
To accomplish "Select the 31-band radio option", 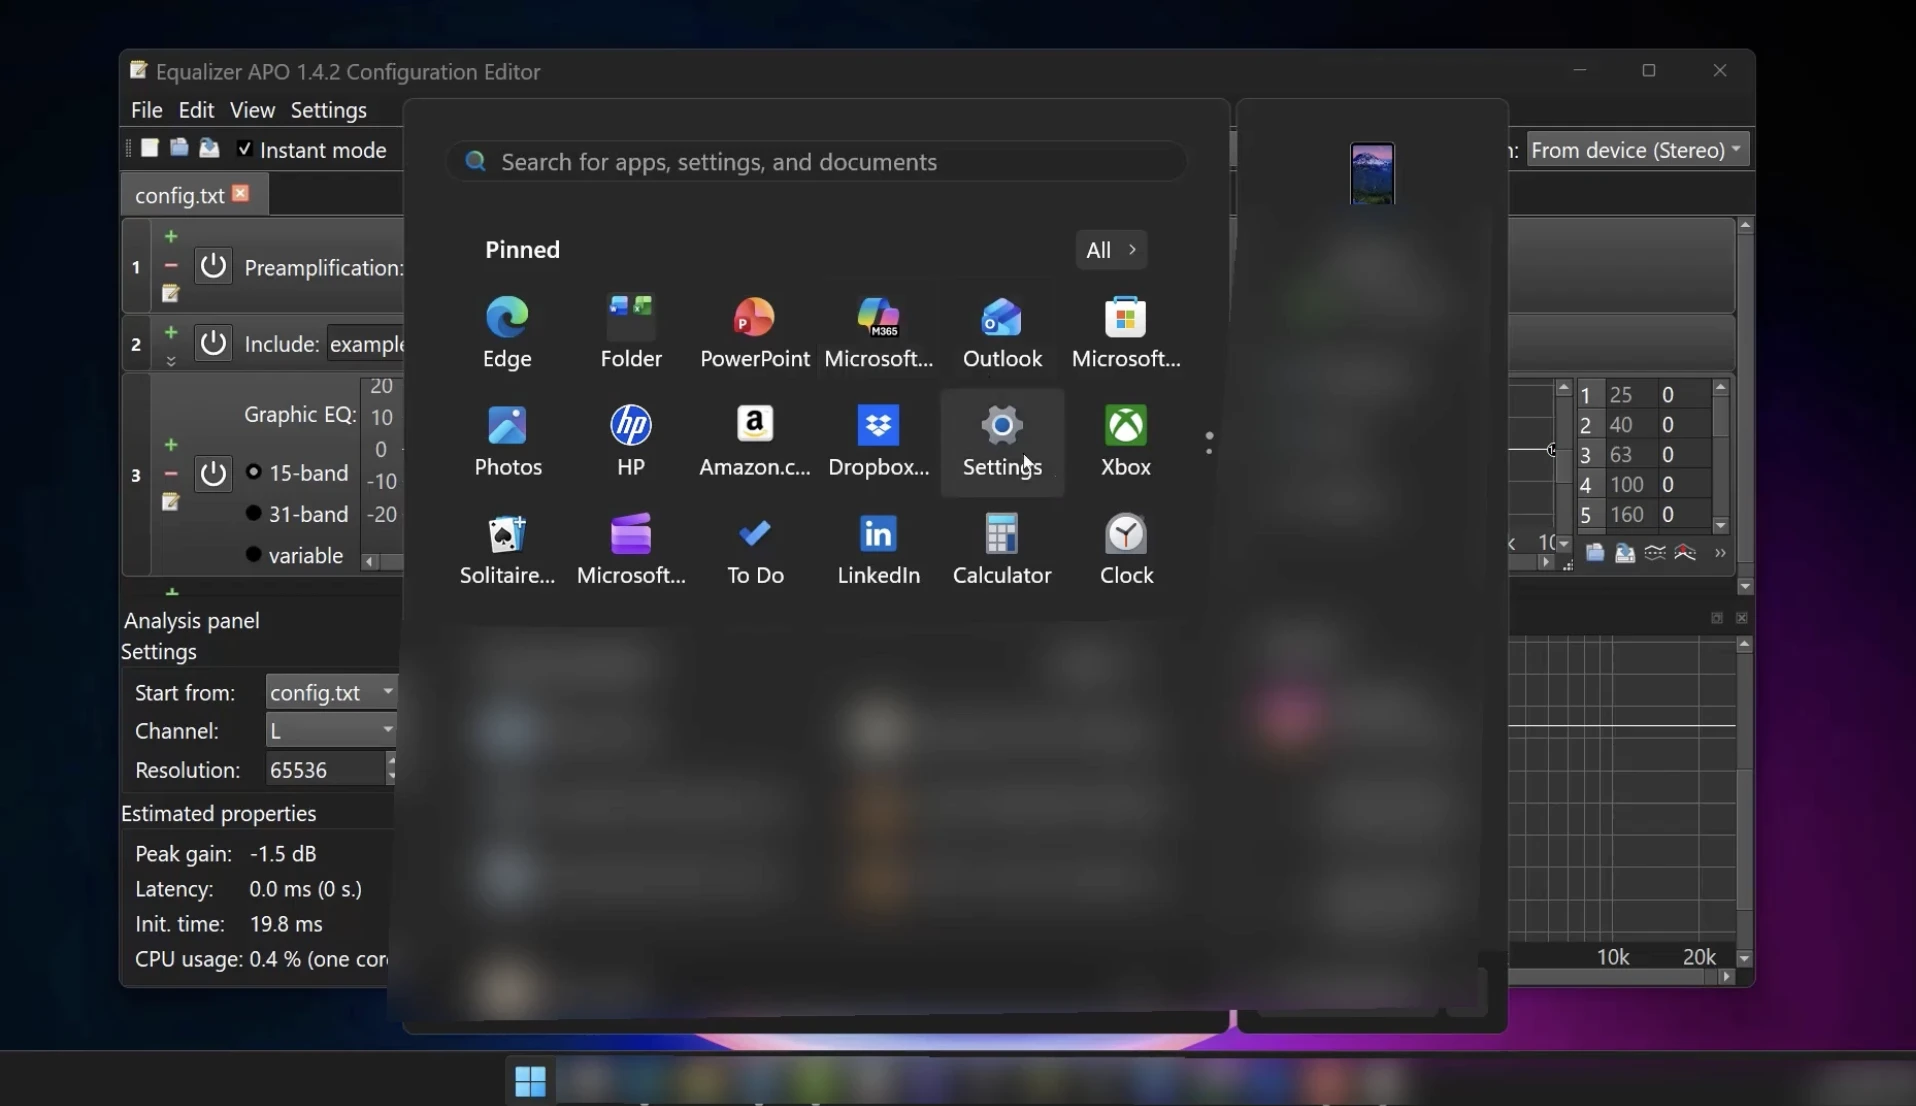I will point(254,514).
